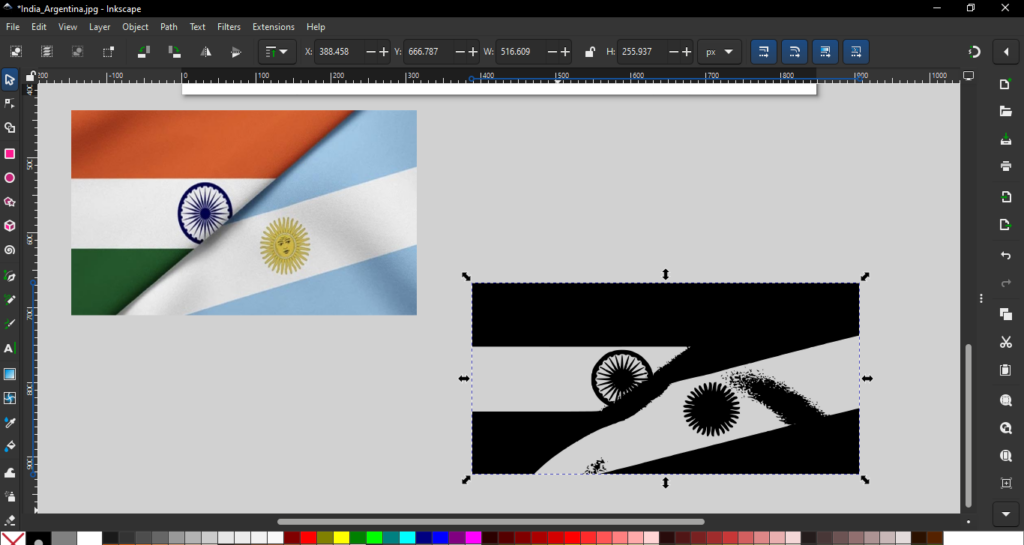The width and height of the screenshot is (1024, 545).
Task: Open the Object menu
Action: tap(135, 27)
